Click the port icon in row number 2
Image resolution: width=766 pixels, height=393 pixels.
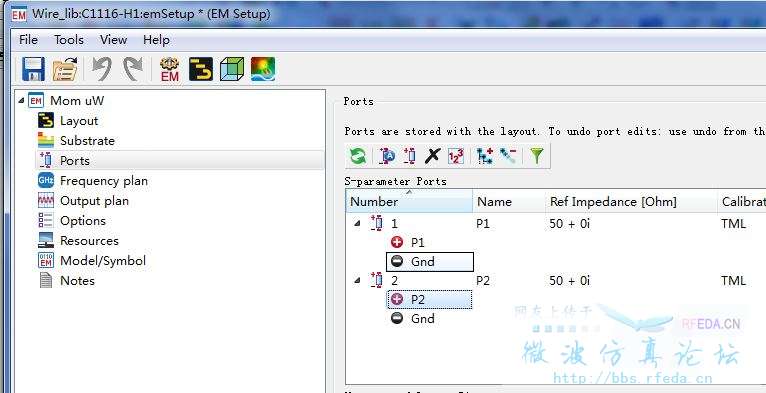click(377, 281)
